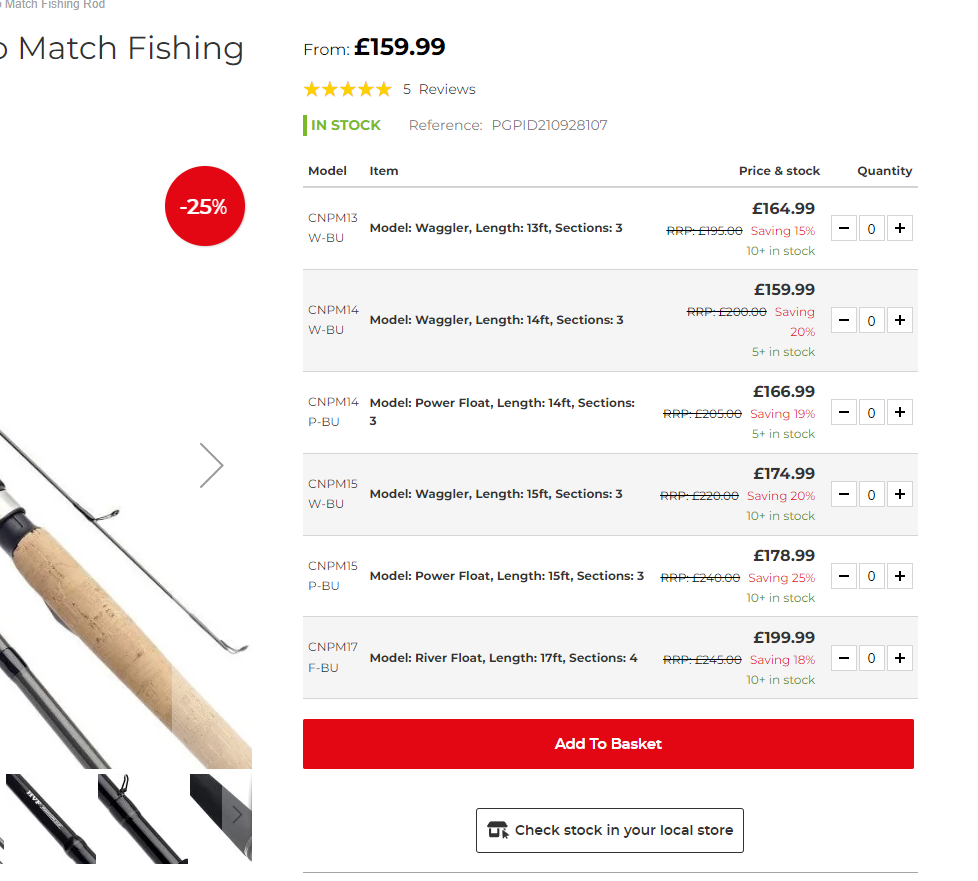Click plus for 14ft Waggler rod
Screen dimensions: 978x881
(900, 321)
